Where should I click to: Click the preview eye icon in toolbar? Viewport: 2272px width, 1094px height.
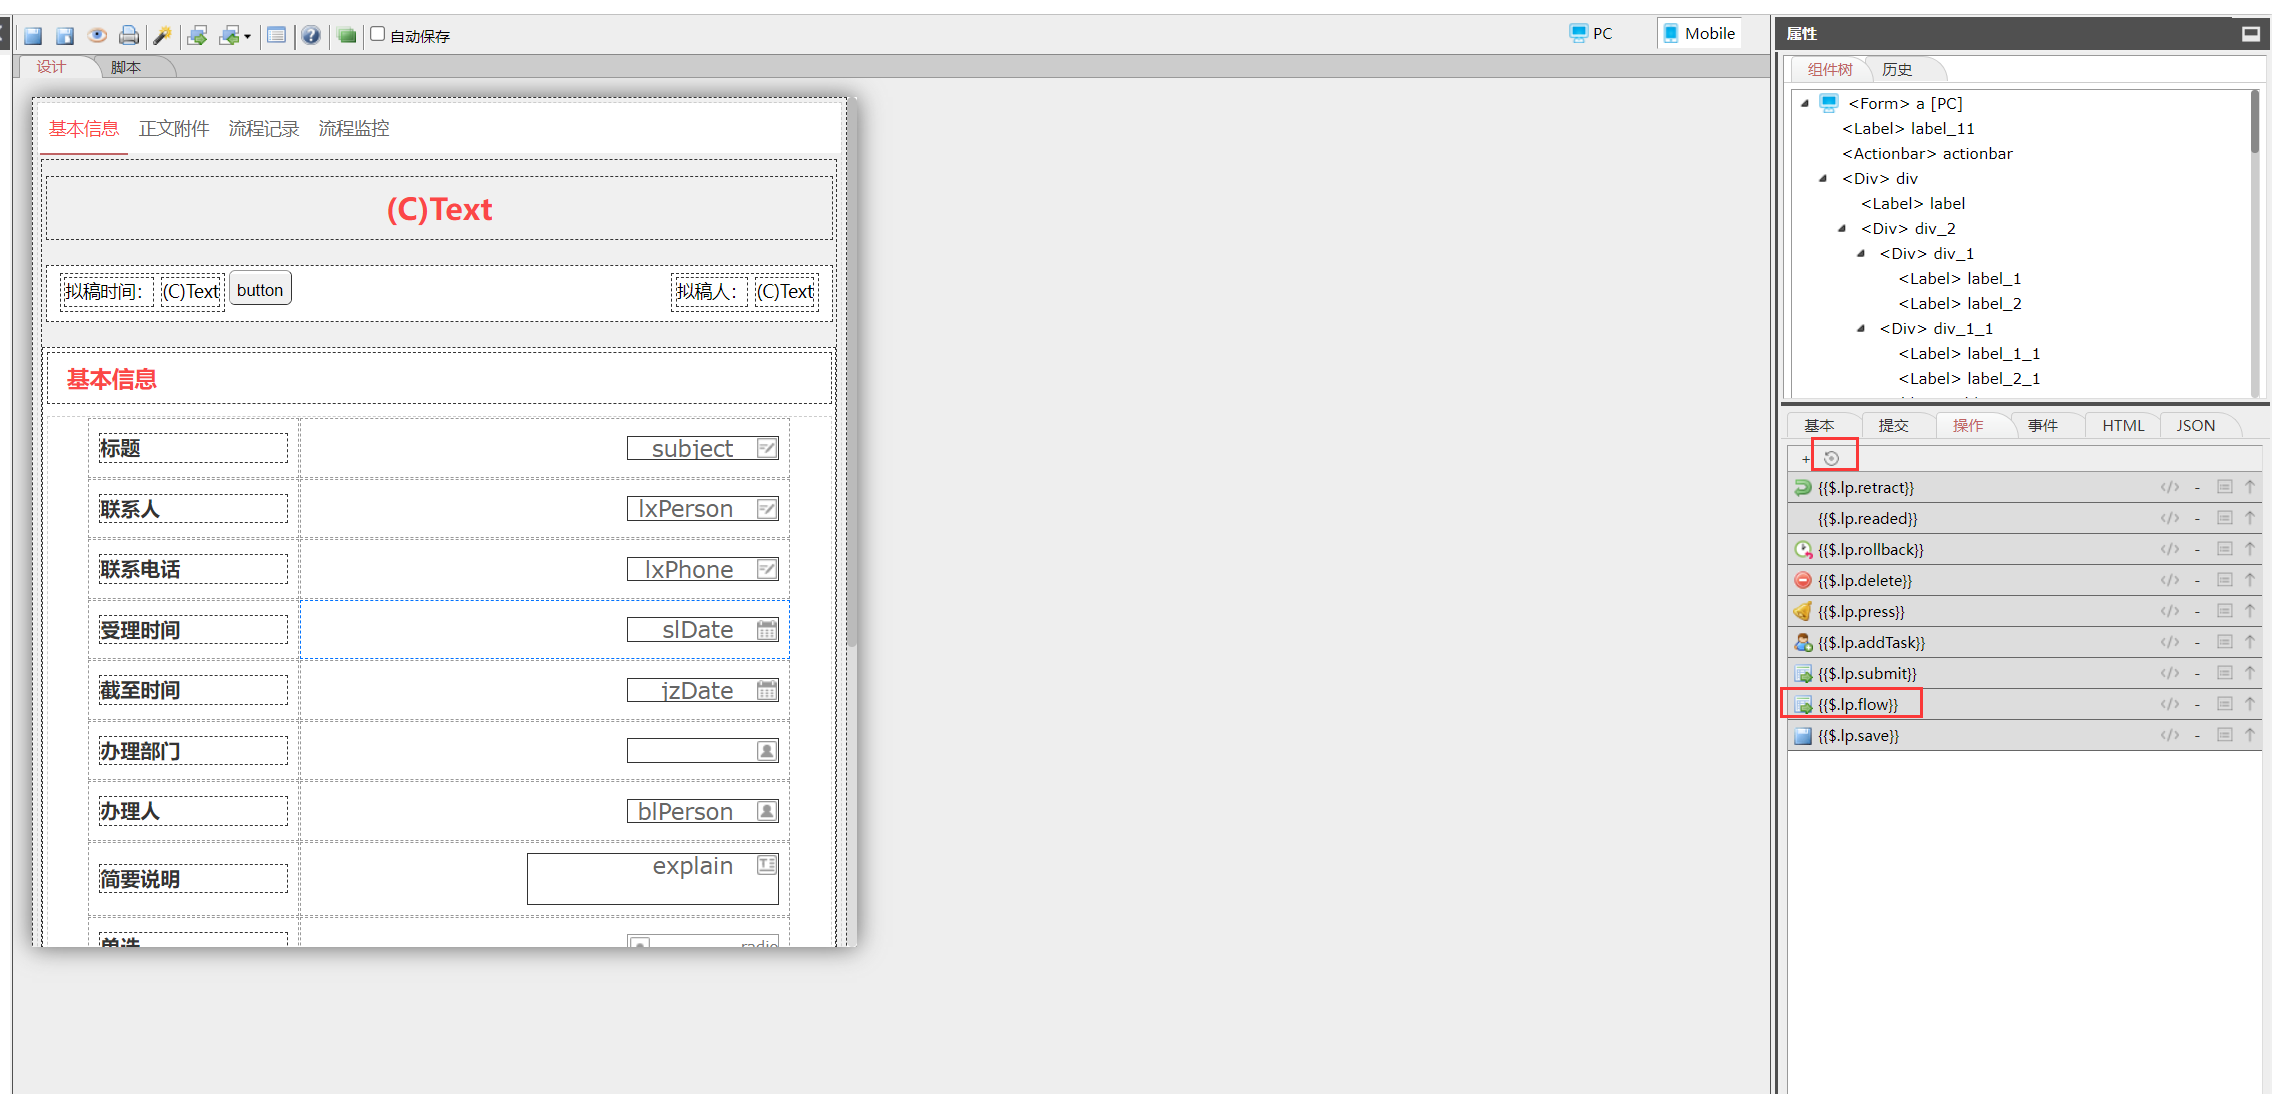(97, 36)
